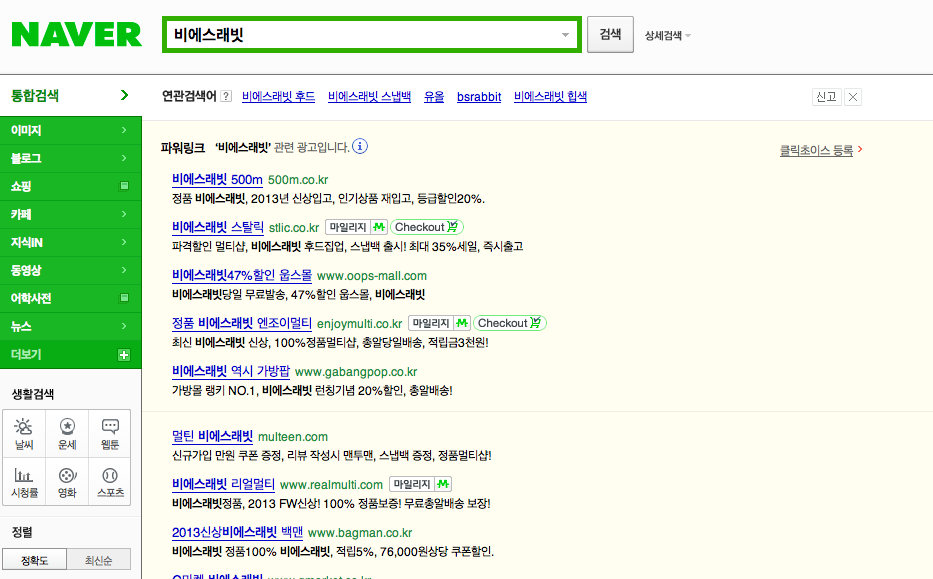Screen dimensions: 933x579
Task: Open the 정품 비에스래빗 엔조이멀티 link
Action: (x=242, y=323)
